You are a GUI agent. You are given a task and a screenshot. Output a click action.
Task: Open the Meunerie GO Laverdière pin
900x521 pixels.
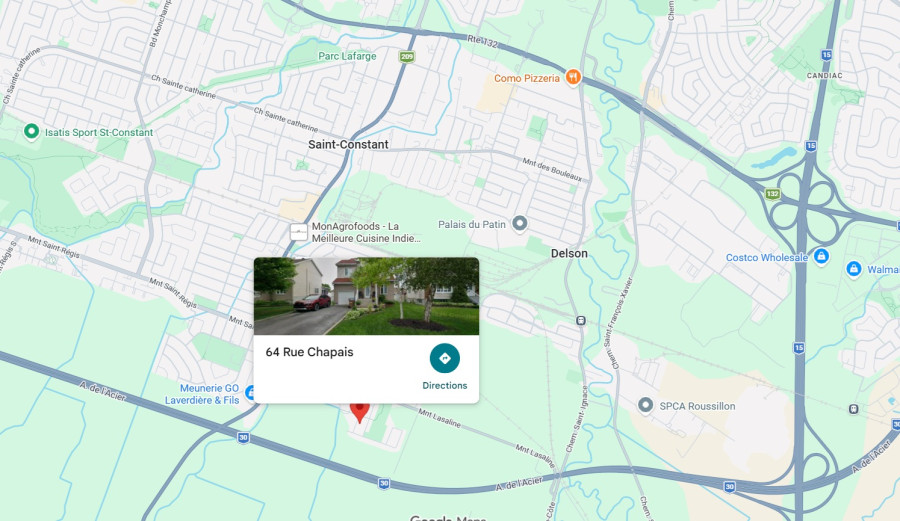(x=250, y=392)
